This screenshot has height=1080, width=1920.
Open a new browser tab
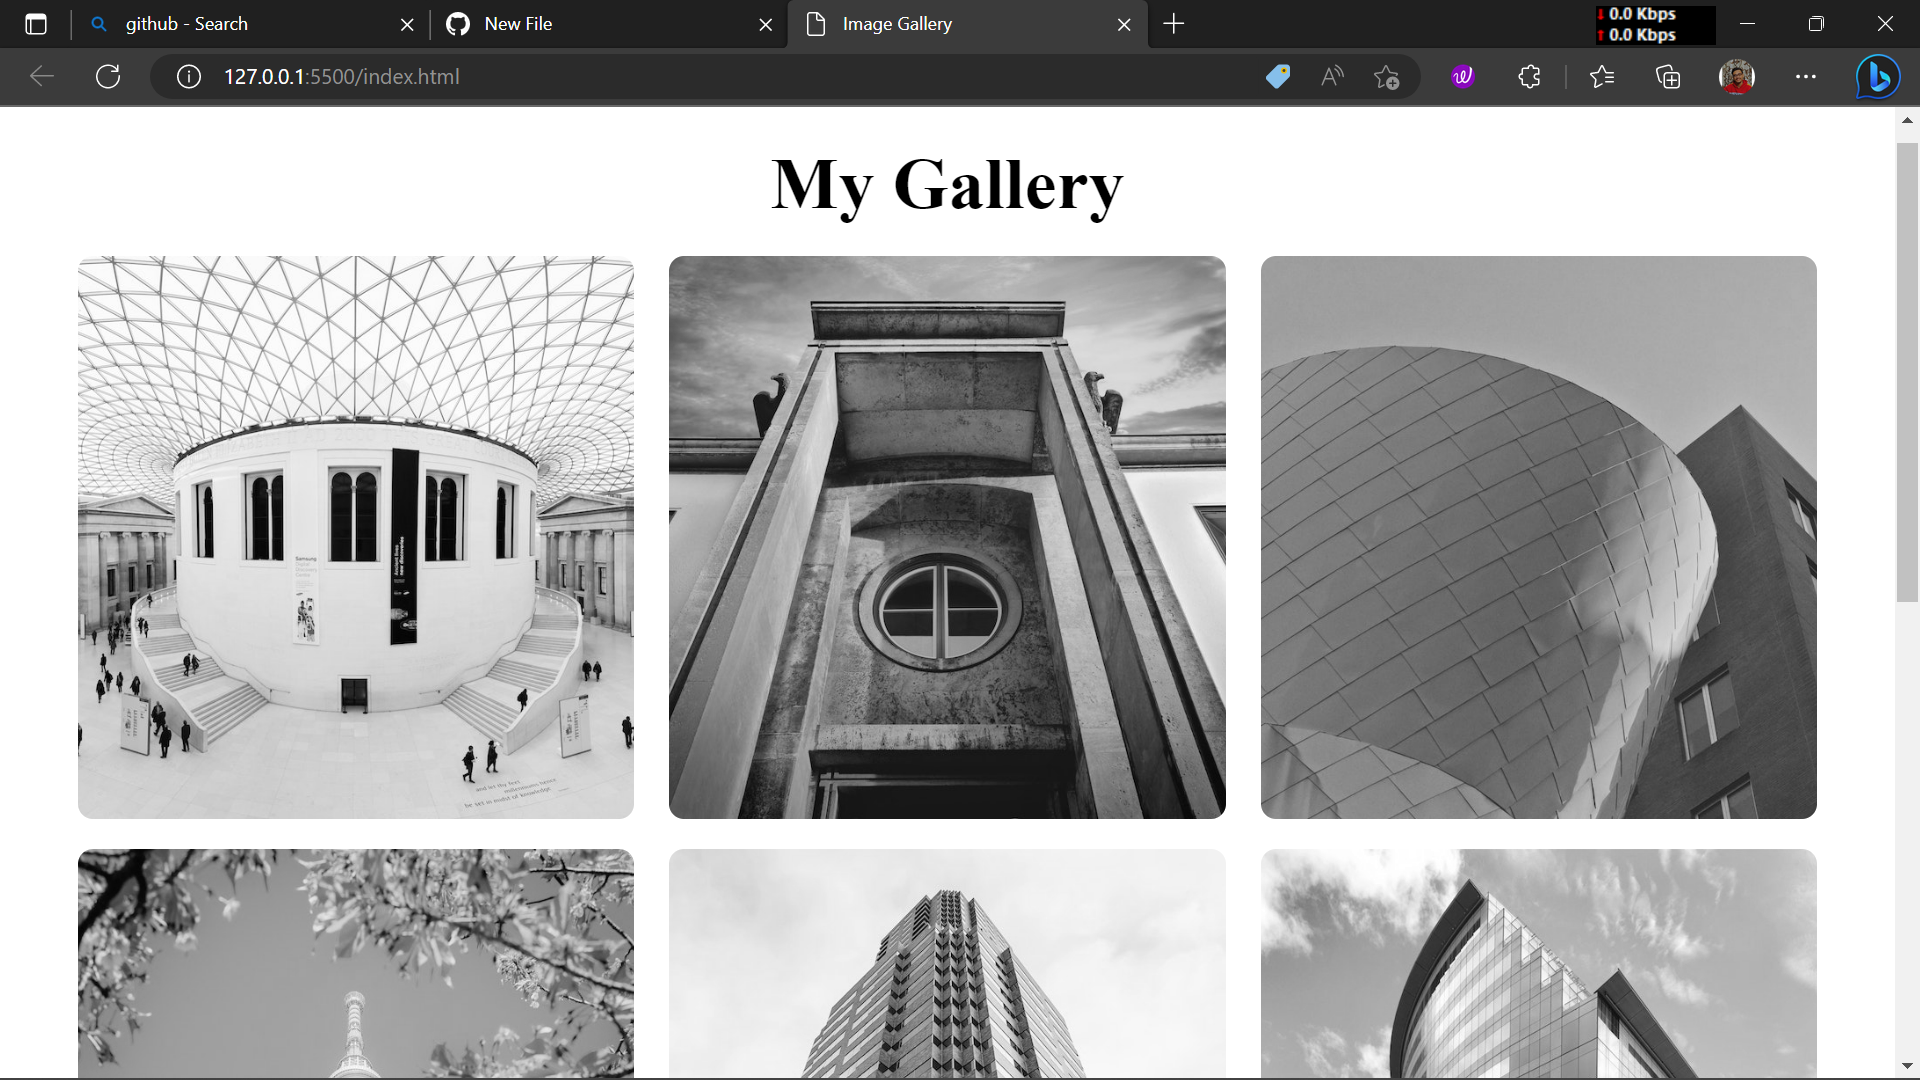pyautogui.click(x=1173, y=24)
